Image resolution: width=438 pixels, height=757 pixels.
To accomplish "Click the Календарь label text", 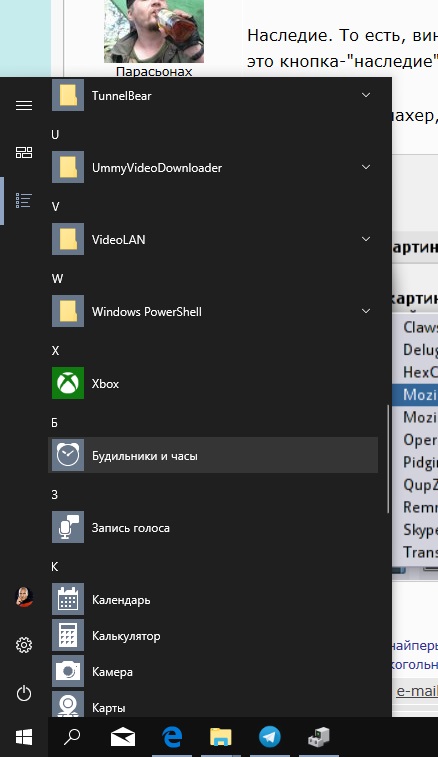I will [121, 600].
